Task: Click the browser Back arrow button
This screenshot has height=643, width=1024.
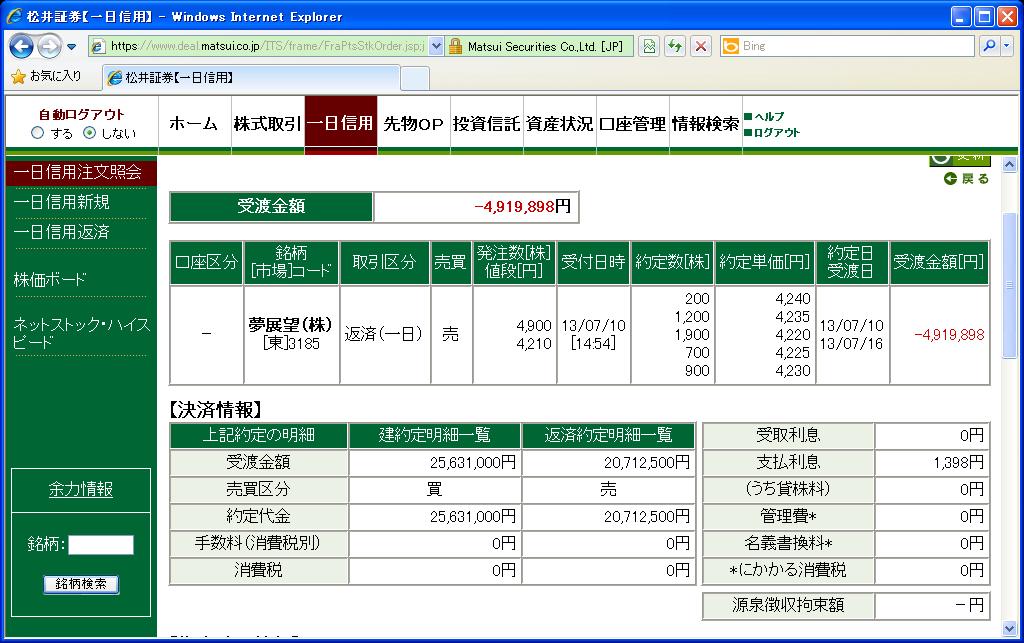Action: click(22, 46)
